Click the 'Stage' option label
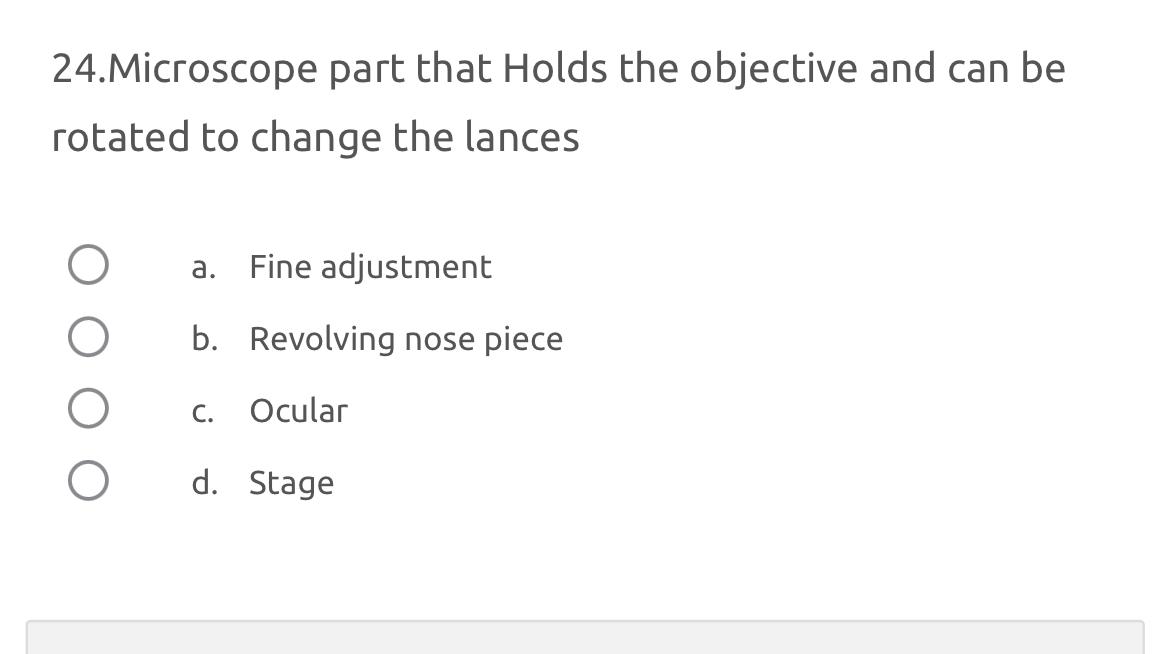 (293, 483)
